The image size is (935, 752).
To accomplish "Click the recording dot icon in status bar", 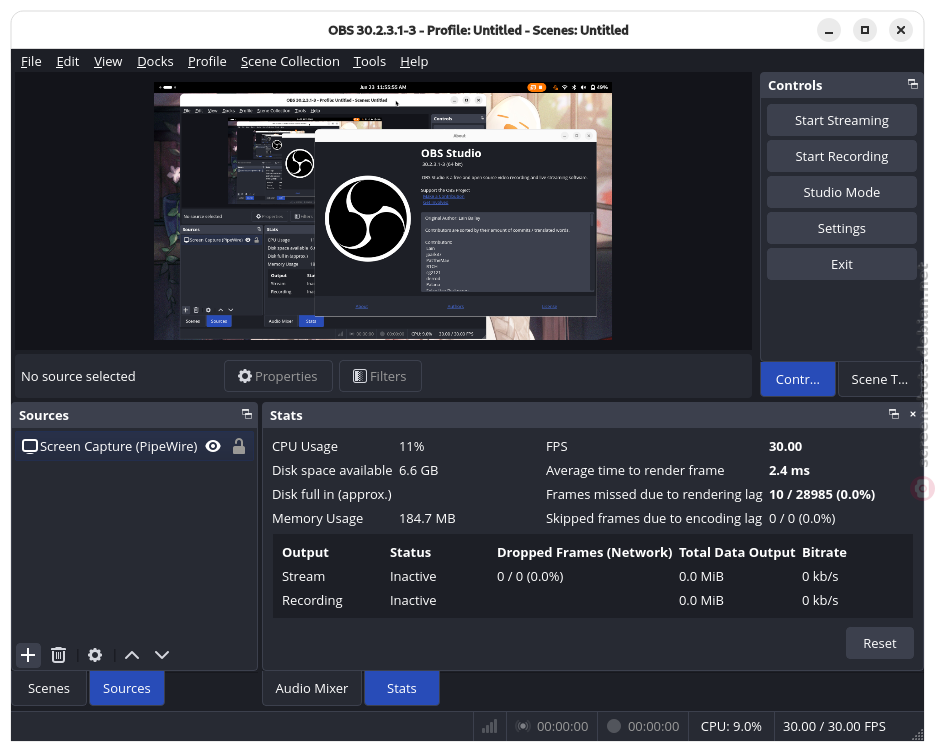I will tap(614, 726).
